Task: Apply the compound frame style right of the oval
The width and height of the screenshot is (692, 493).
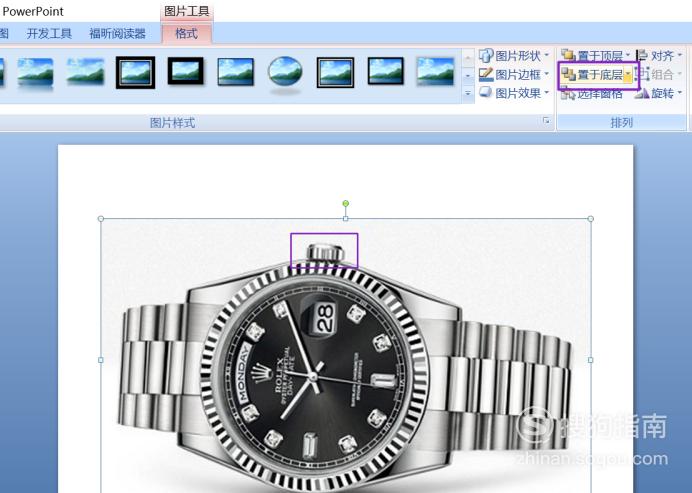Action: coord(335,72)
